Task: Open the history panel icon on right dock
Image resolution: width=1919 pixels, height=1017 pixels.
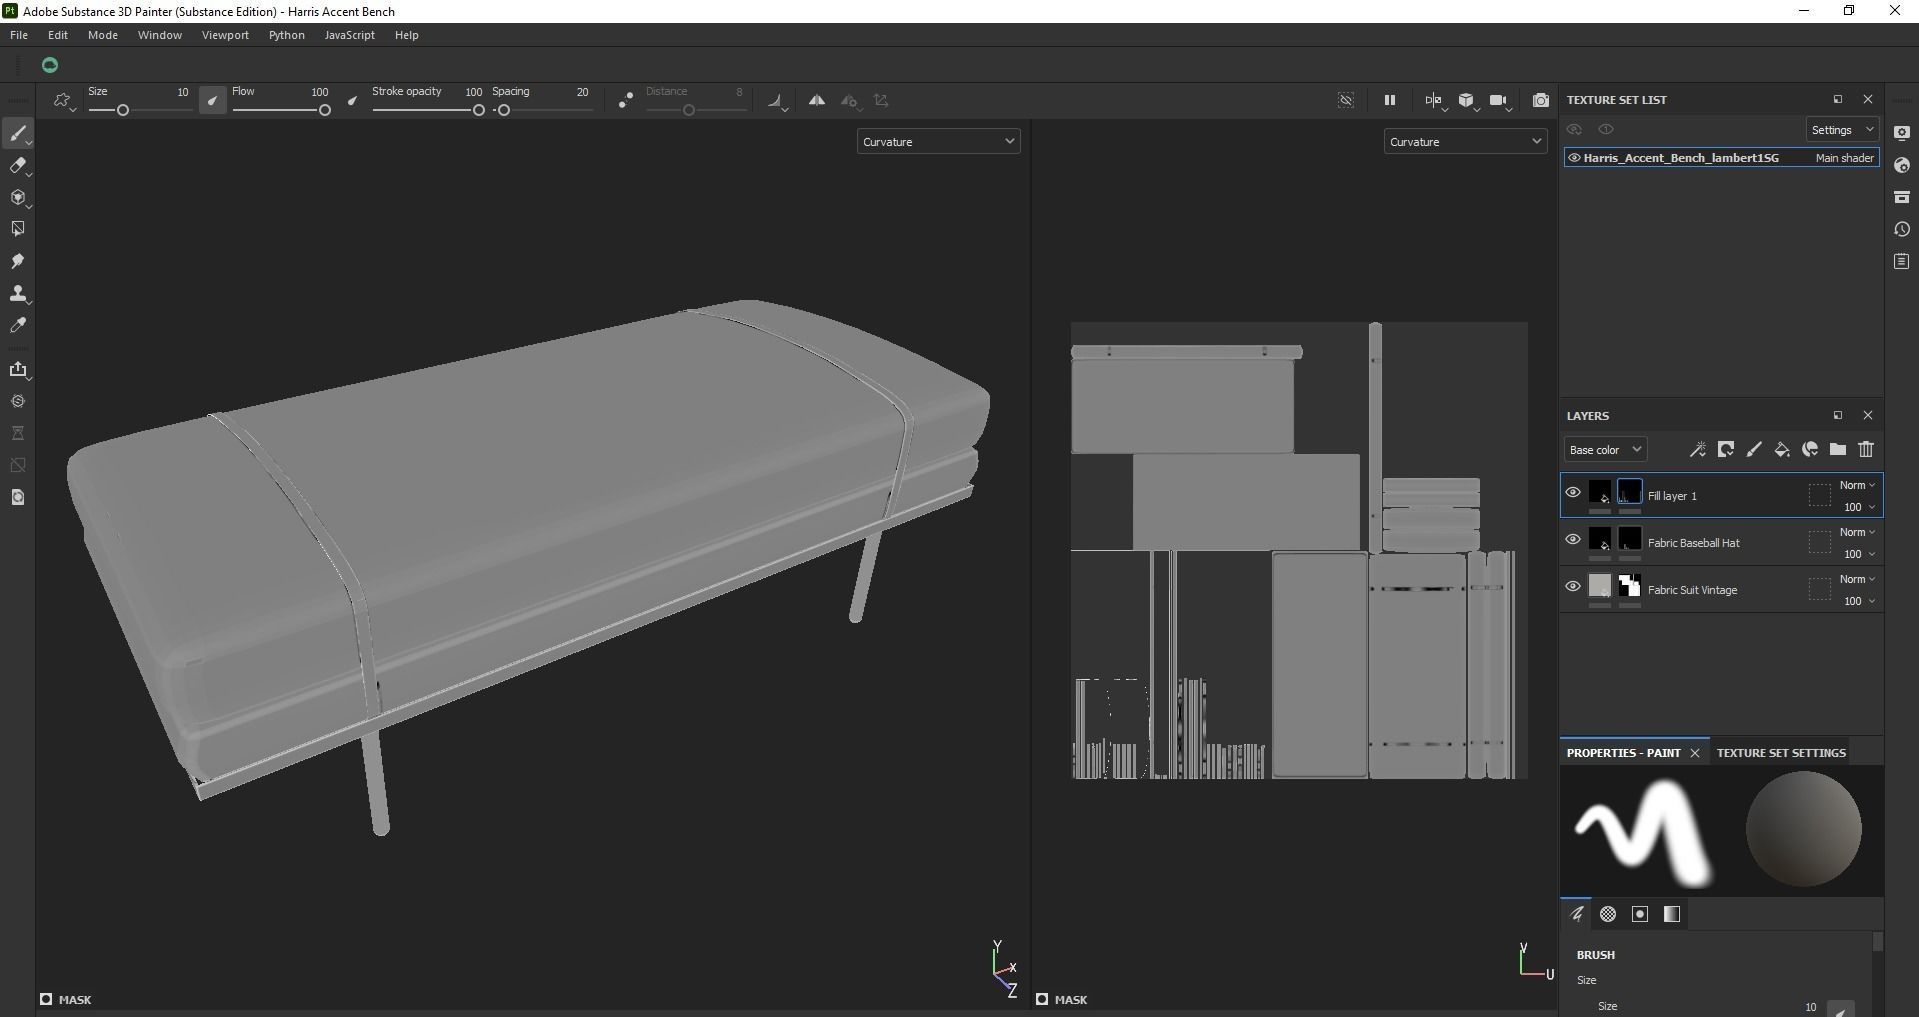Action: coord(1902,229)
